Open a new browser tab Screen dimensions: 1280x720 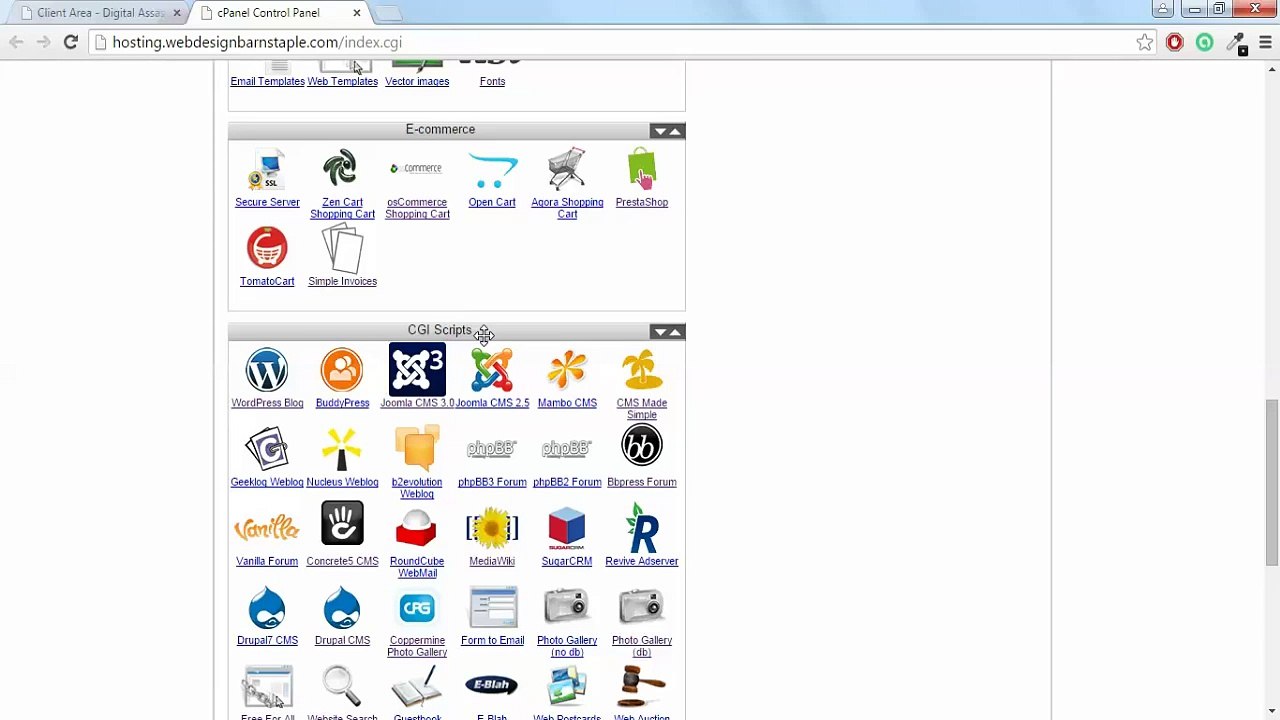tap(388, 13)
